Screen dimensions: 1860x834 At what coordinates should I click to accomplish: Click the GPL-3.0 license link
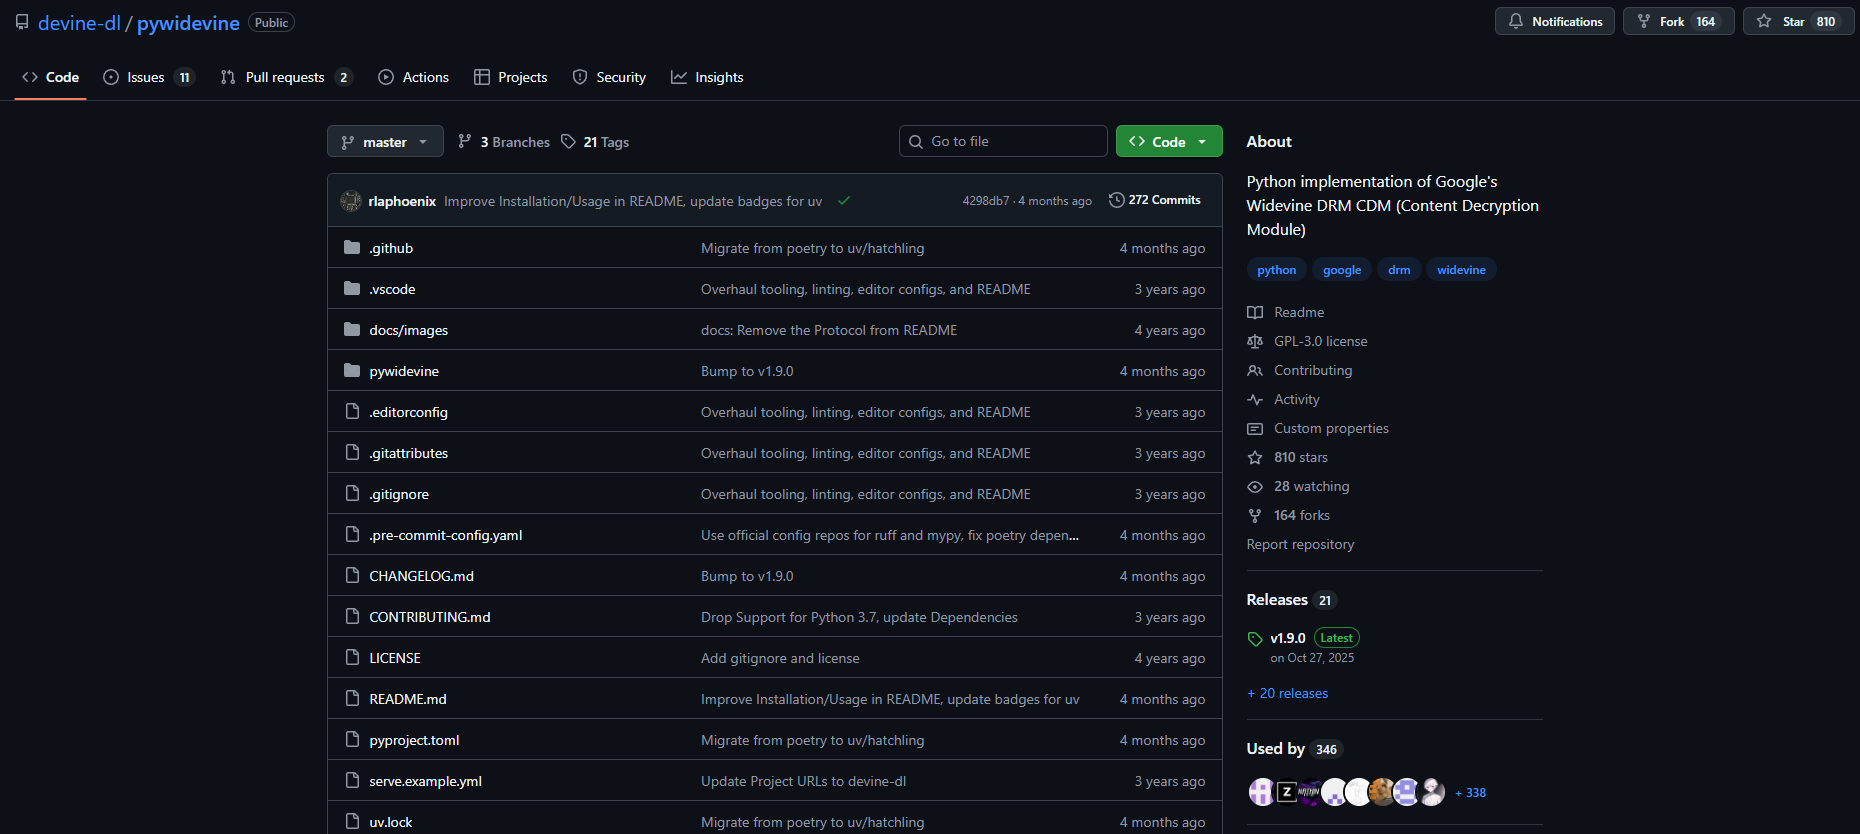coord(1320,341)
